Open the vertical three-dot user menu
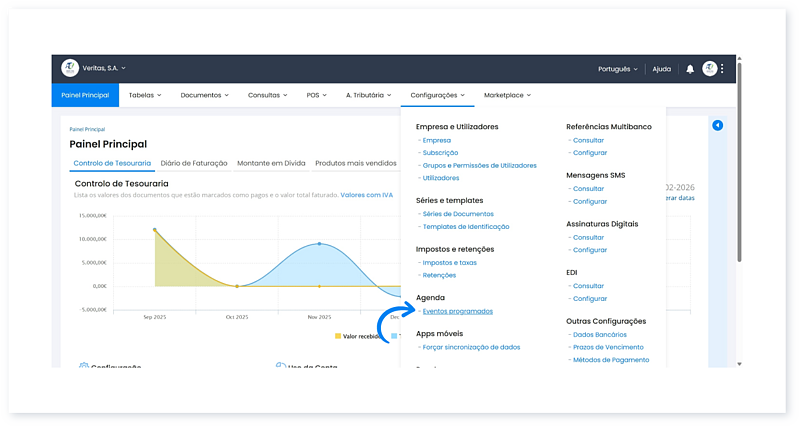The image size is (800, 427). tap(722, 69)
